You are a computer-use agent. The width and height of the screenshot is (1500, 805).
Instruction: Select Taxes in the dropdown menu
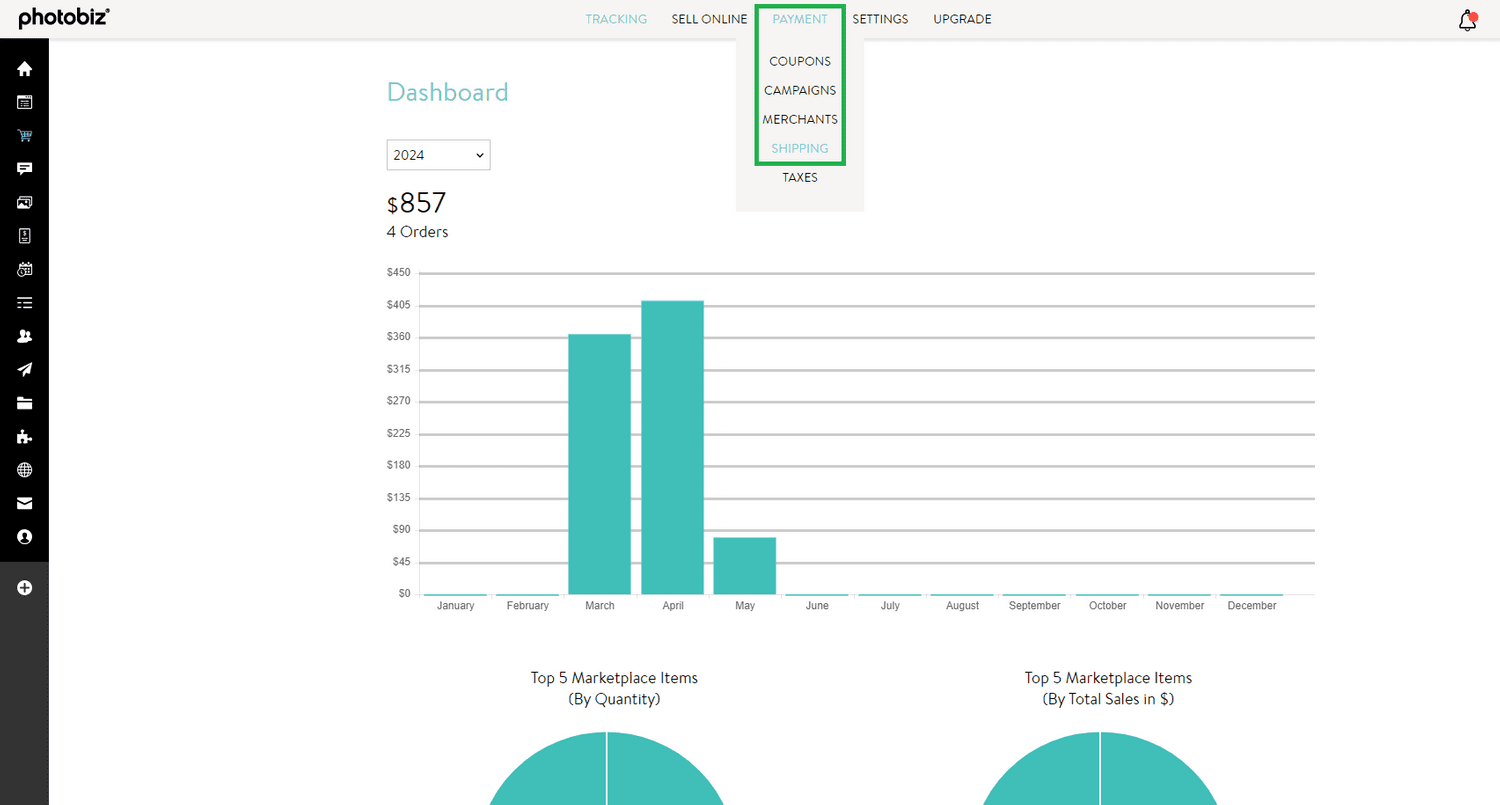point(800,177)
